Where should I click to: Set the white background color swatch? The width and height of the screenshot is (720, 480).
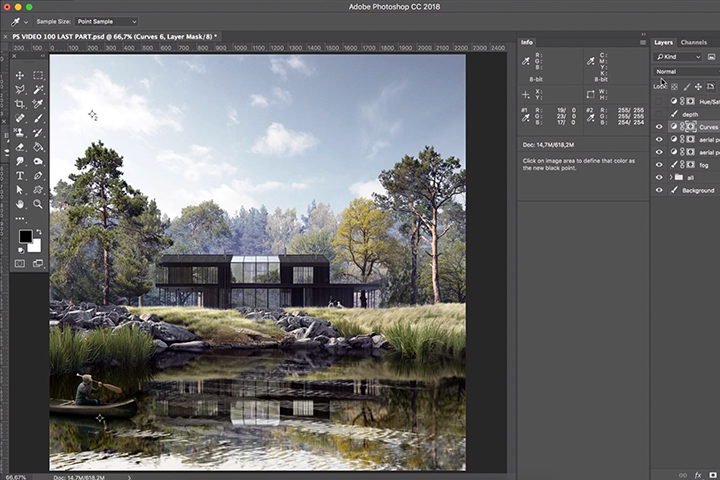36,247
